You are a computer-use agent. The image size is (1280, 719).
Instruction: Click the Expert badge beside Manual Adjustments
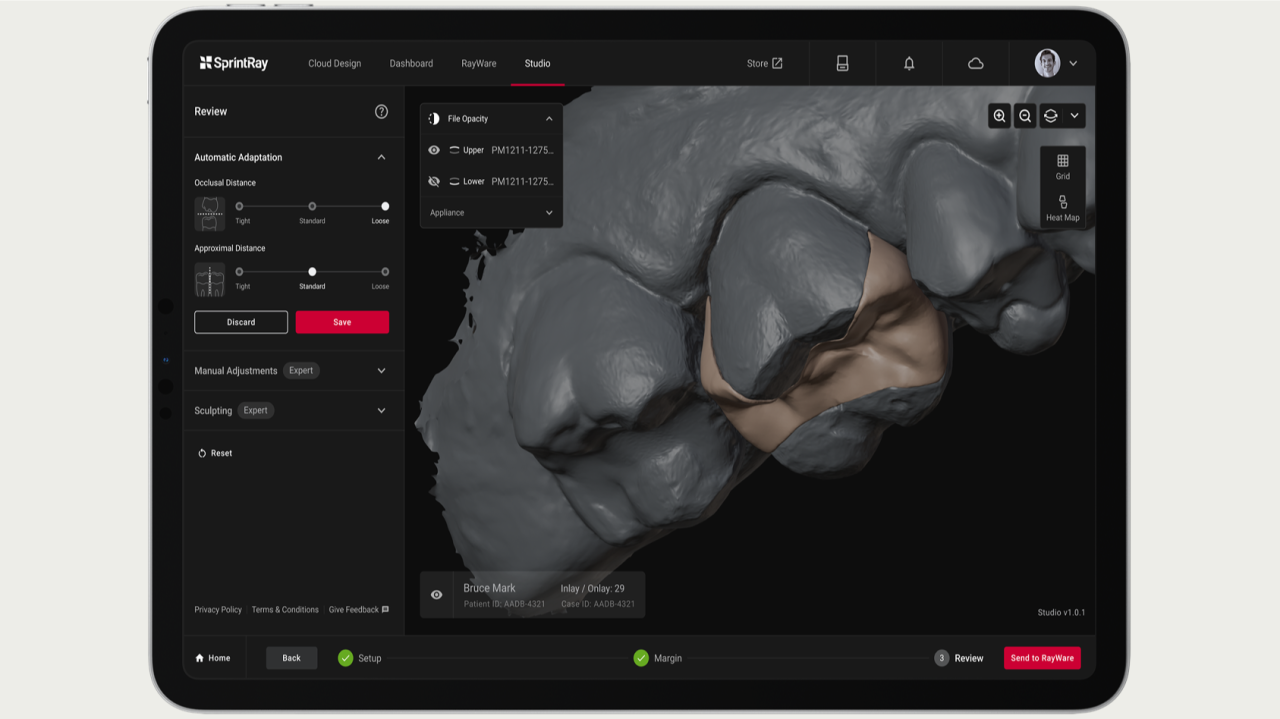(x=301, y=371)
